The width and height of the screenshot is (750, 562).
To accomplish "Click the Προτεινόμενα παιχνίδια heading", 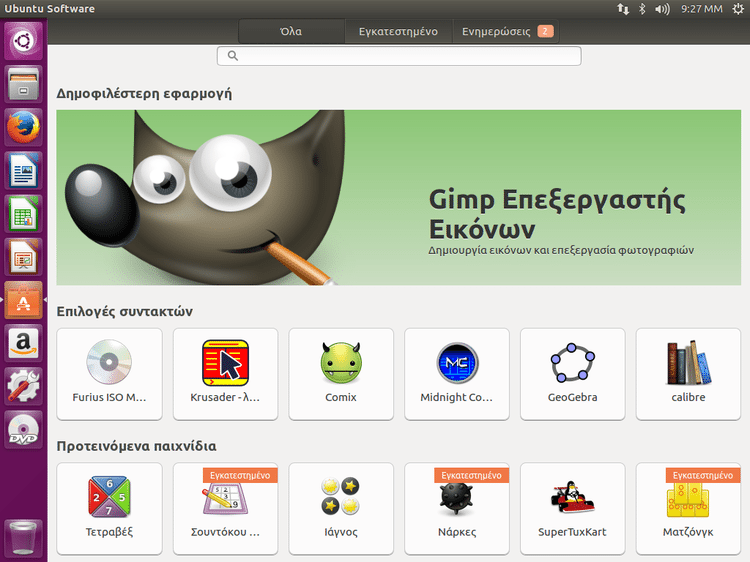I will [136, 446].
